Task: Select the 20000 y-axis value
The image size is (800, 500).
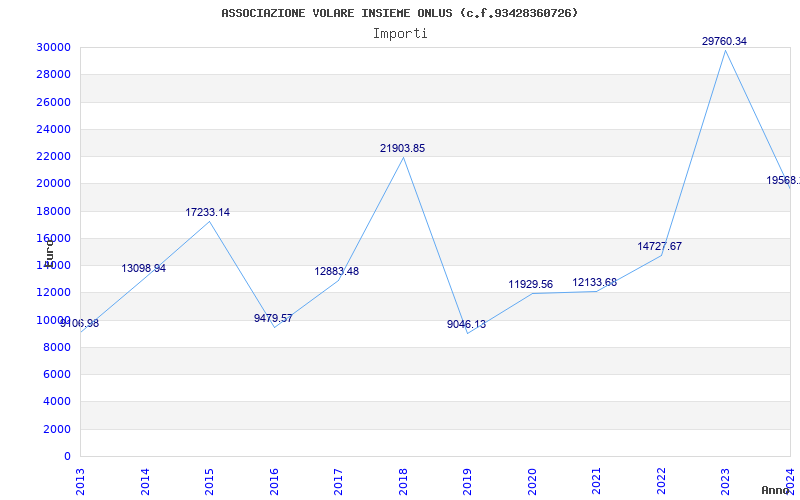Action: [53, 184]
